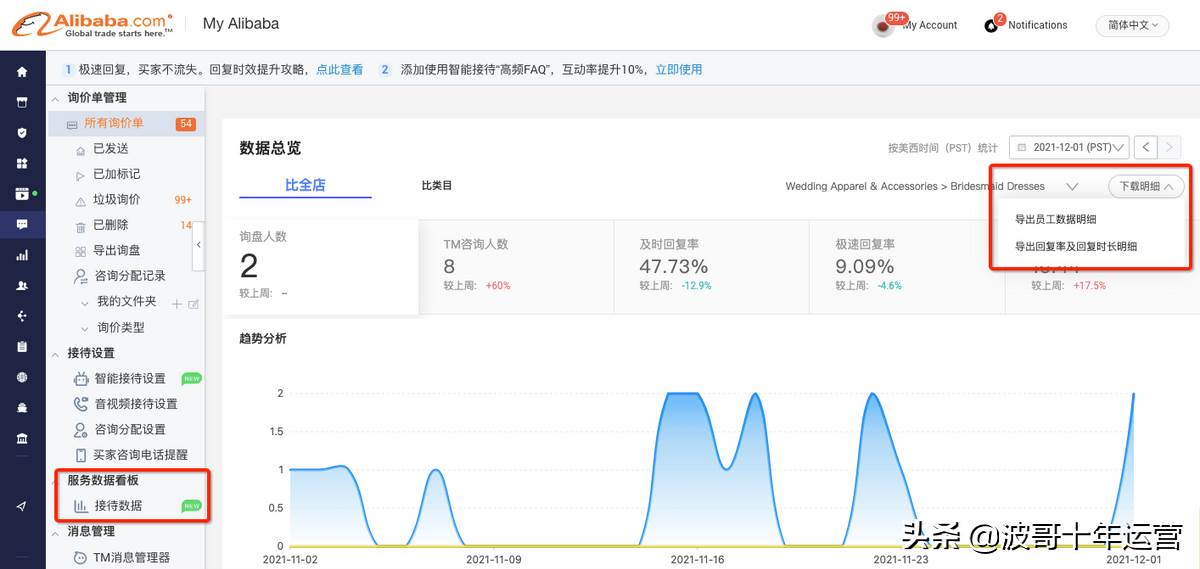Select 导出员工数据明细 from the download menu

point(1055,219)
